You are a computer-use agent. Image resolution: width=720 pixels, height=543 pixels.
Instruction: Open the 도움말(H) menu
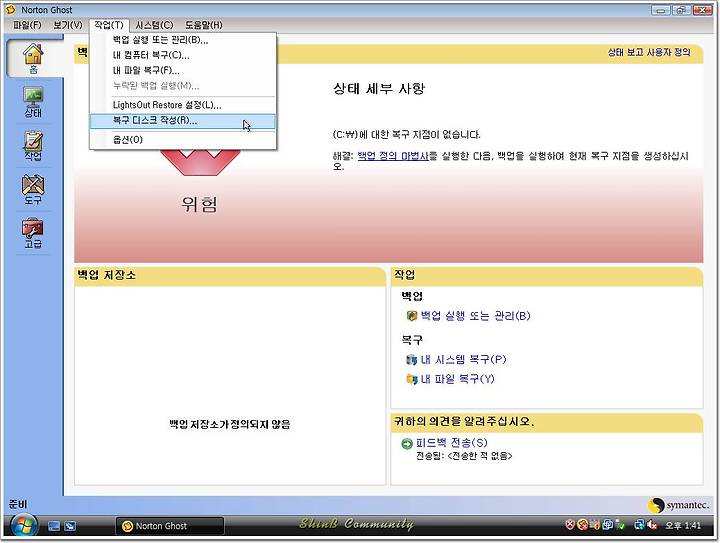pyautogui.click(x=203, y=25)
